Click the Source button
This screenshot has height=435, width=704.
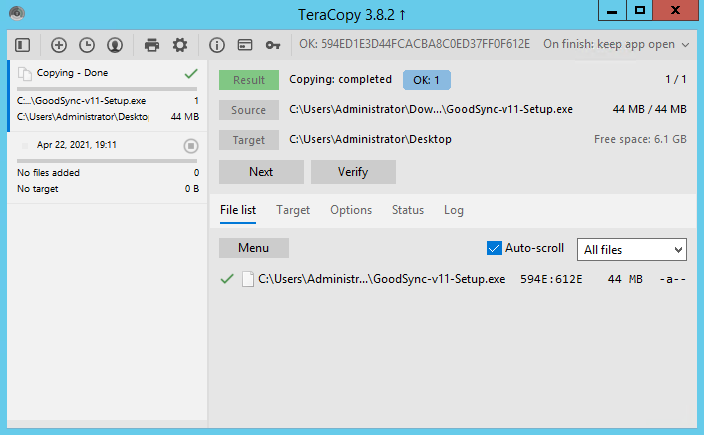(249, 110)
